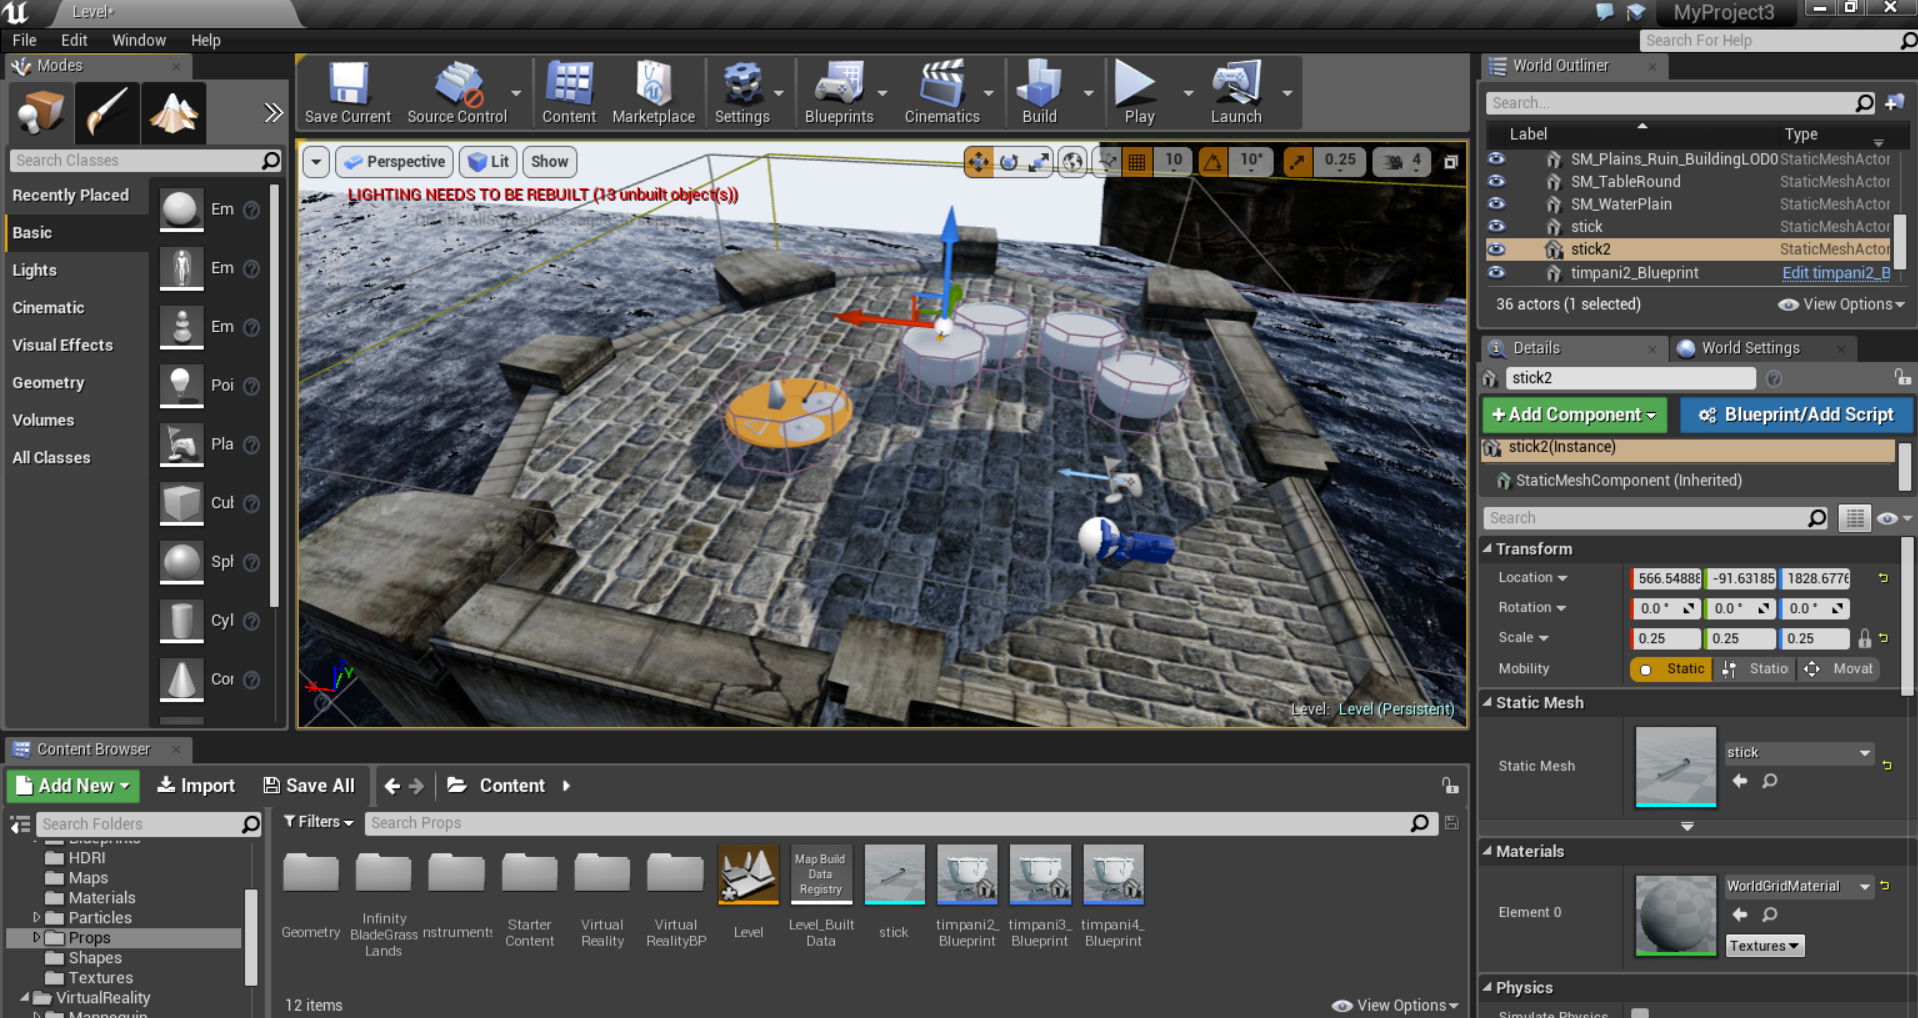This screenshot has height=1018, width=1918.
Task: Click Add New in Content Browser
Action: click(73, 786)
